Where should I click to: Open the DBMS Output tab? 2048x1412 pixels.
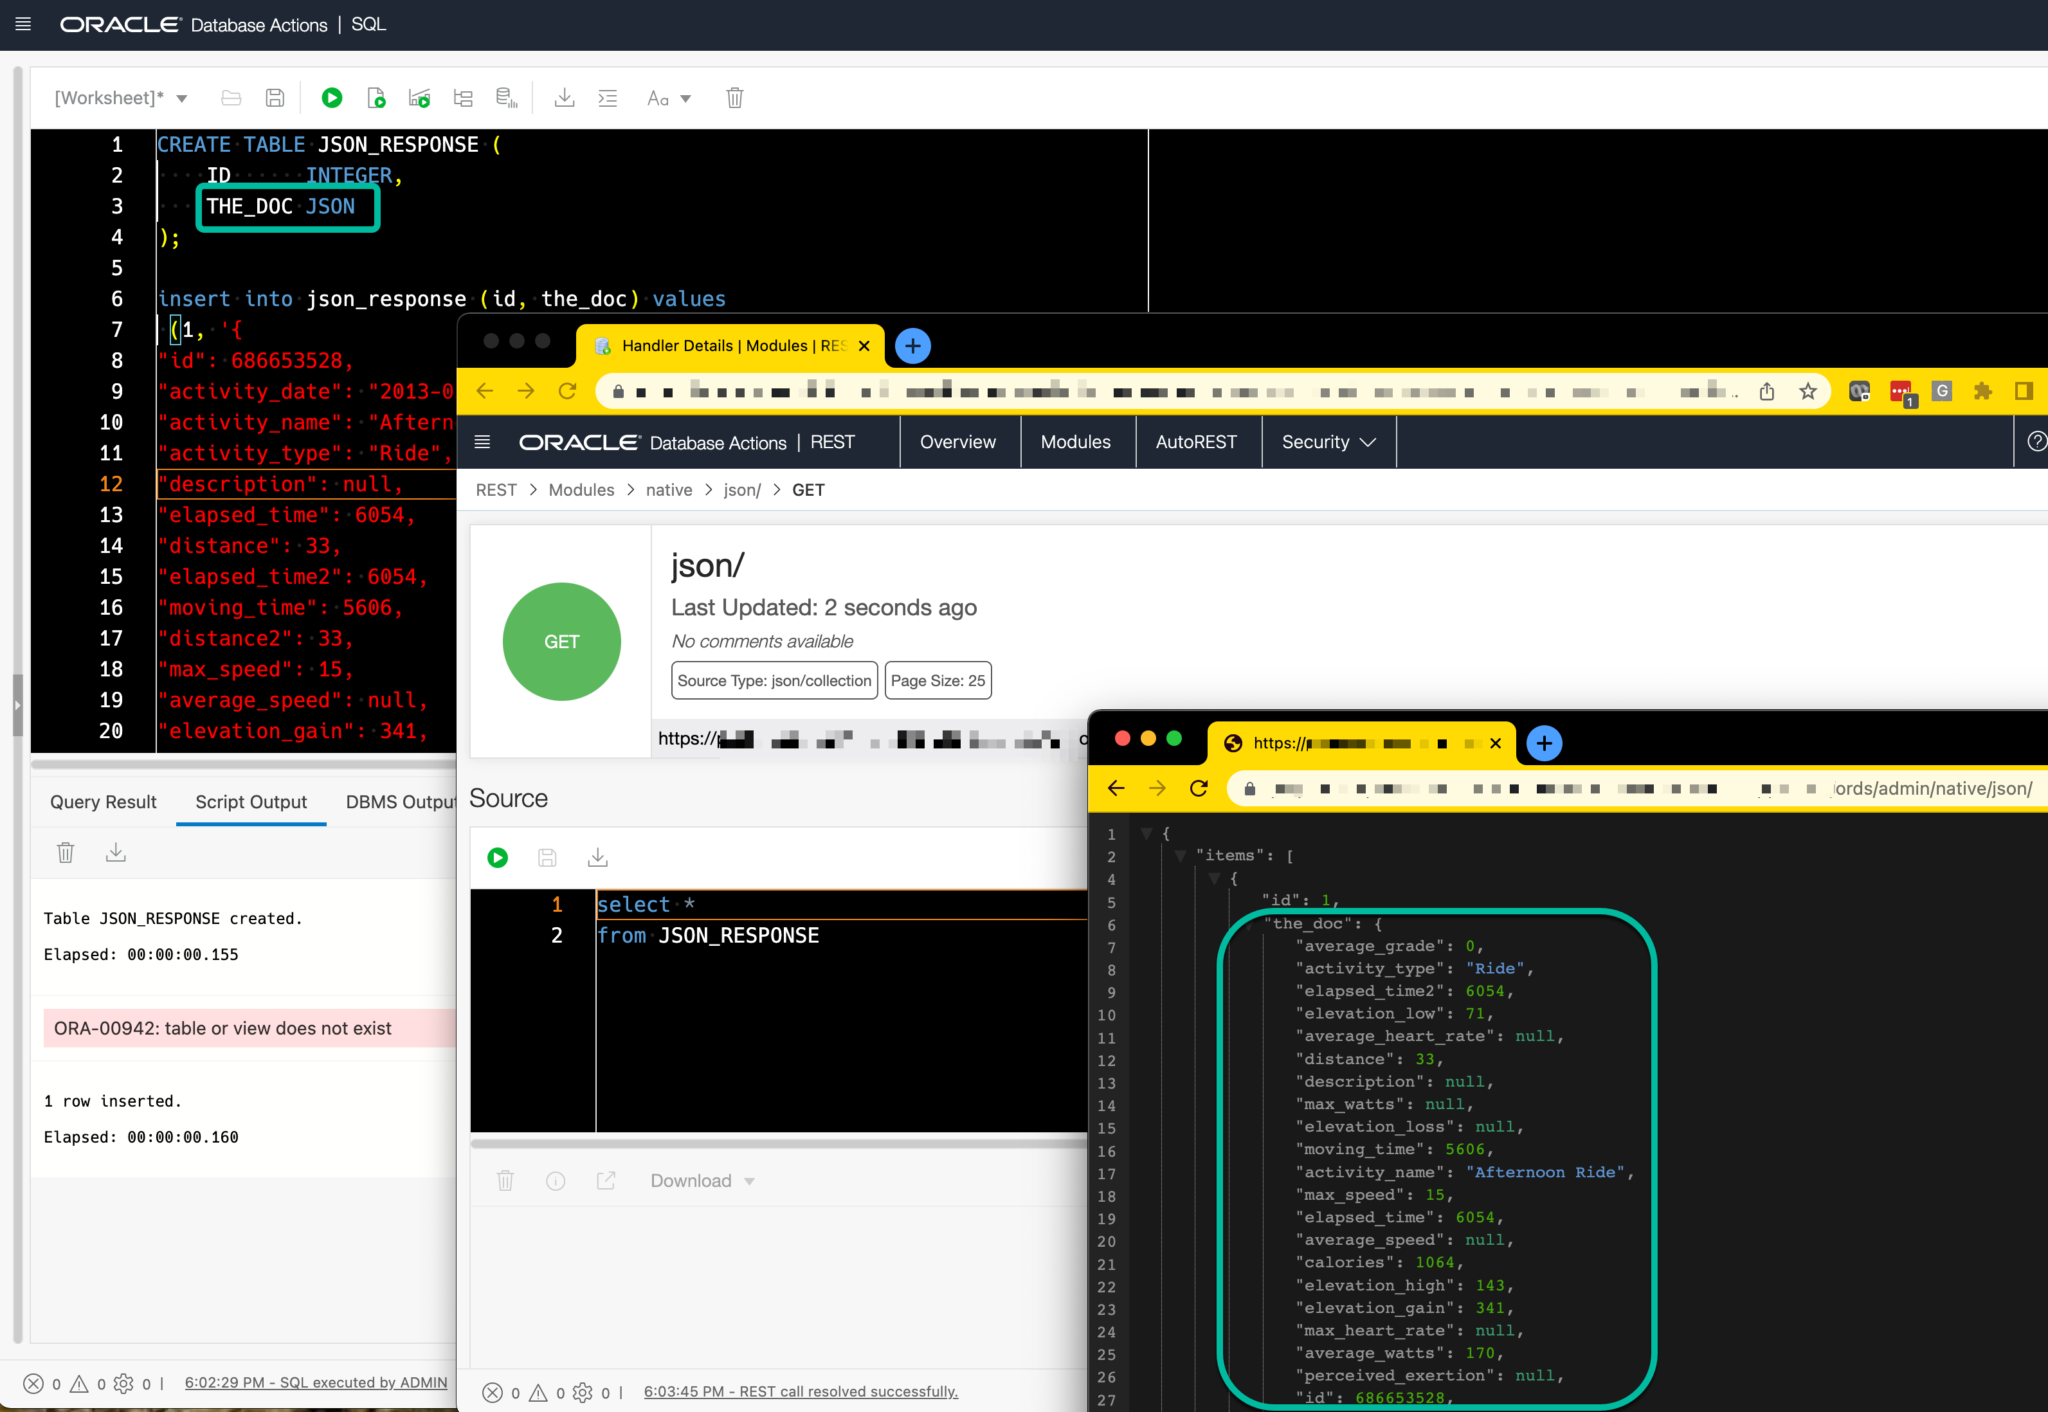point(400,802)
